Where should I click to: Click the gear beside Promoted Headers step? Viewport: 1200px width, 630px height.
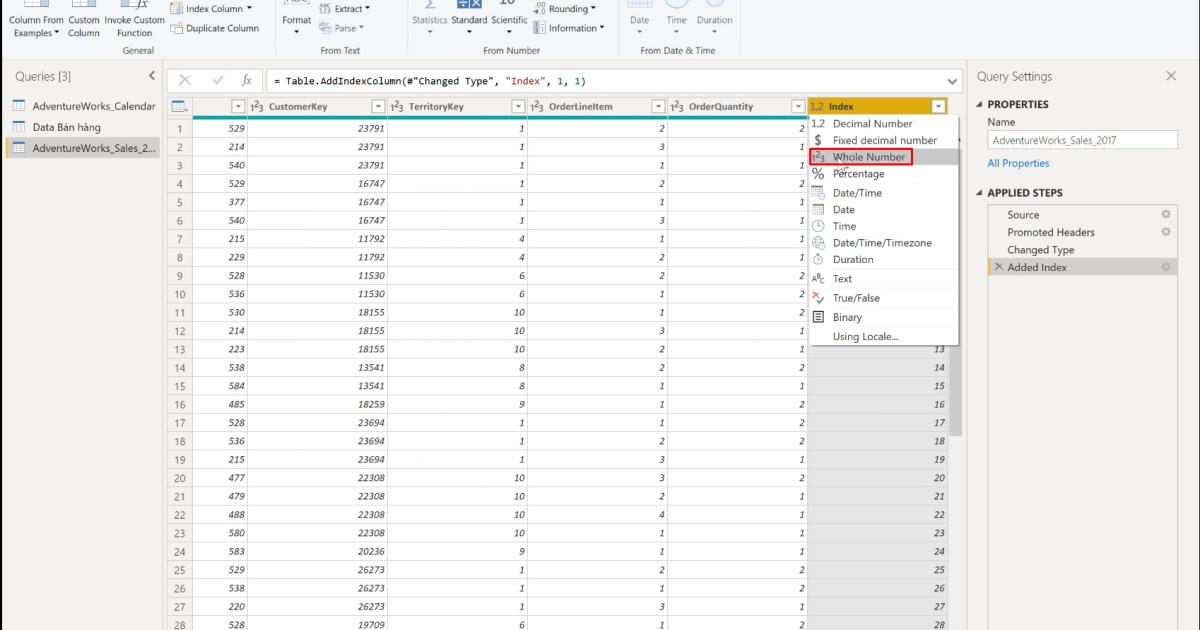1165,232
